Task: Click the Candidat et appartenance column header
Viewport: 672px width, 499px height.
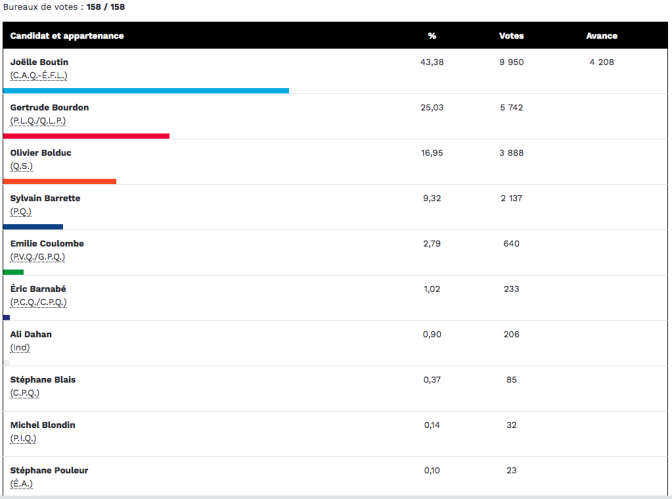Action: coord(67,36)
